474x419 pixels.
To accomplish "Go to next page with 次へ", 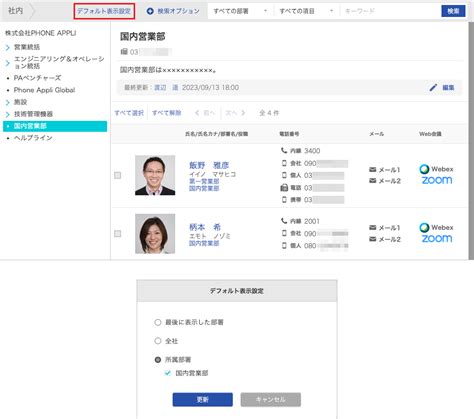I will tap(235, 113).
